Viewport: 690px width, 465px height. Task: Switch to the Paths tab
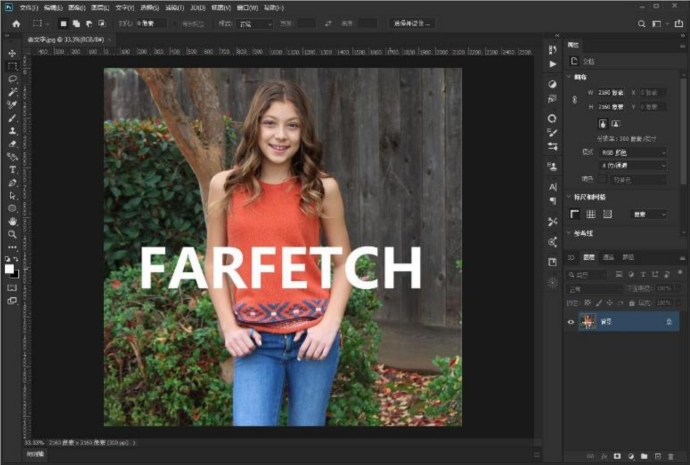(x=628, y=257)
